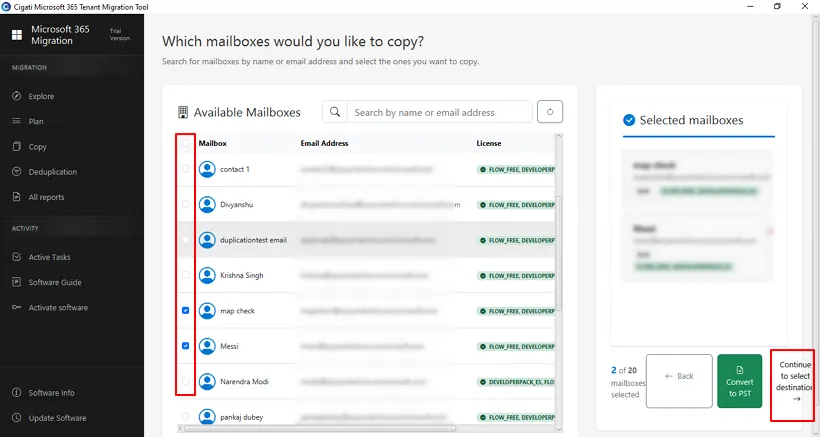Click the Plan list icon
Viewport: 820px width, 437px height.
pos(17,121)
